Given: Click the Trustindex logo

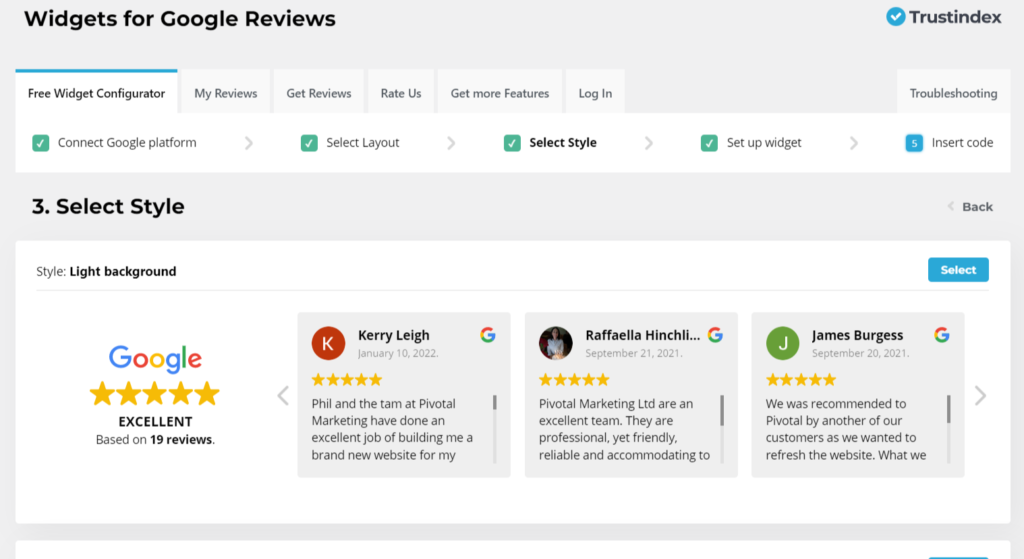Looking at the screenshot, I should [943, 17].
